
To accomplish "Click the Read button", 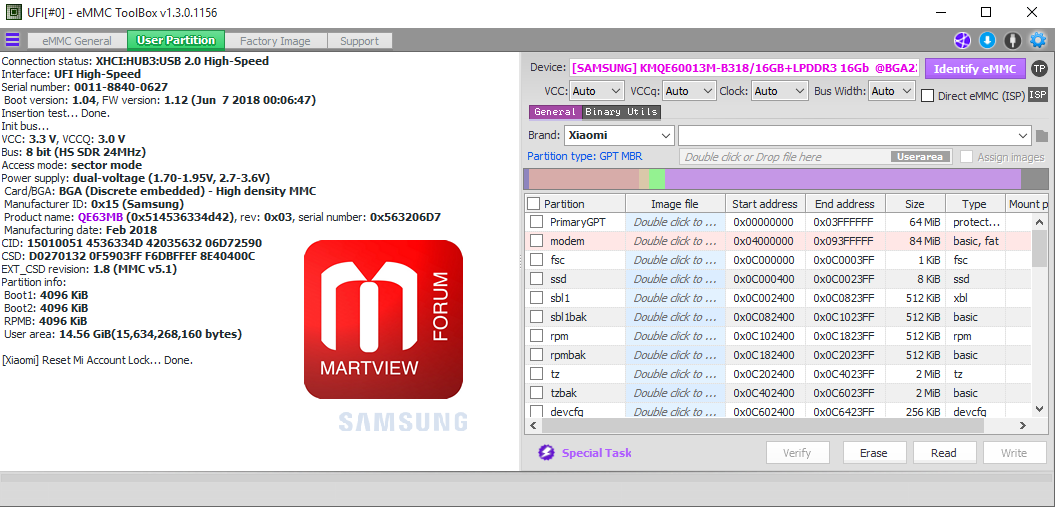I will tap(943, 453).
